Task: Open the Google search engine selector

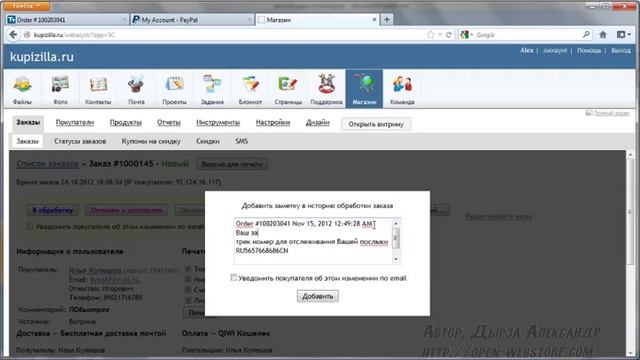Action: pos(466,35)
